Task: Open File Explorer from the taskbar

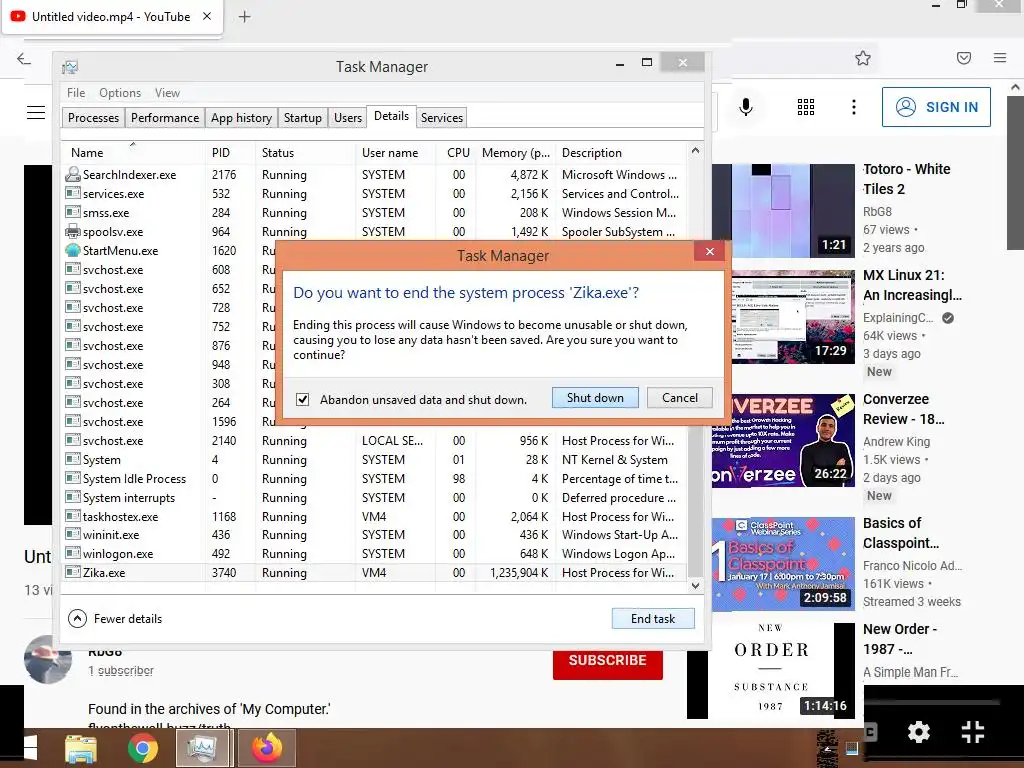Action: [x=81, y=748]
